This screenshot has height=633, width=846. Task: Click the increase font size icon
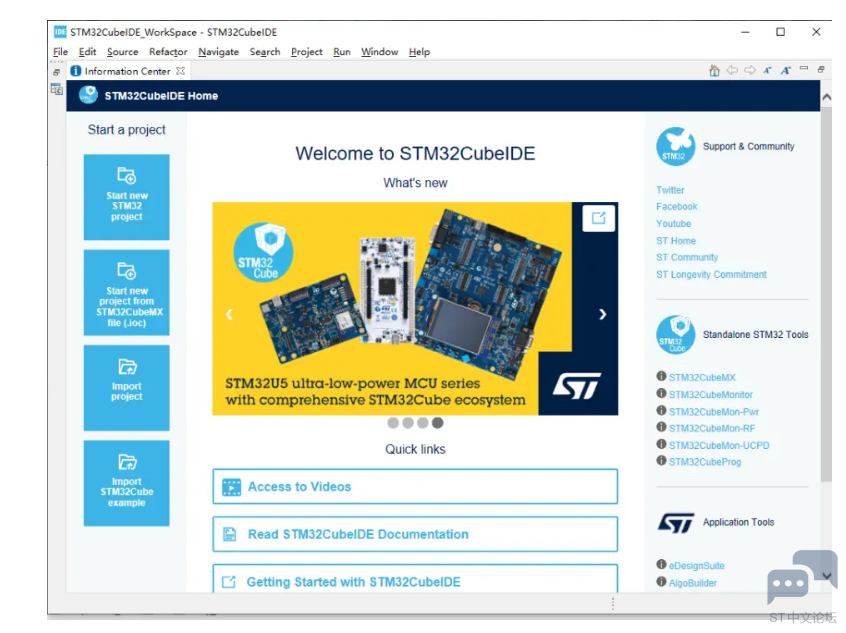pos(786,70)
